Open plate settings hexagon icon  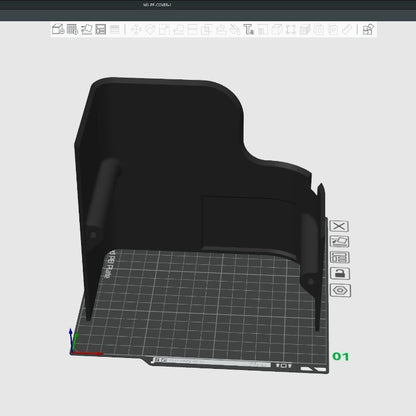[340, 290]
